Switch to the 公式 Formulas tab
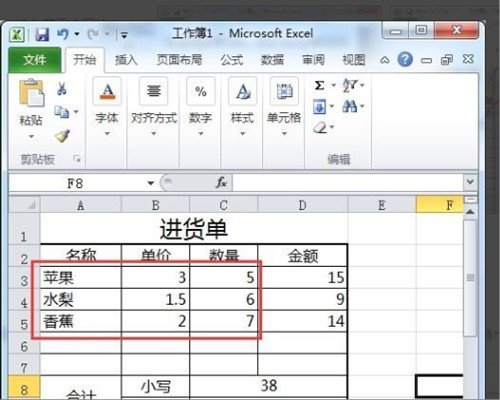 [231, 60]
